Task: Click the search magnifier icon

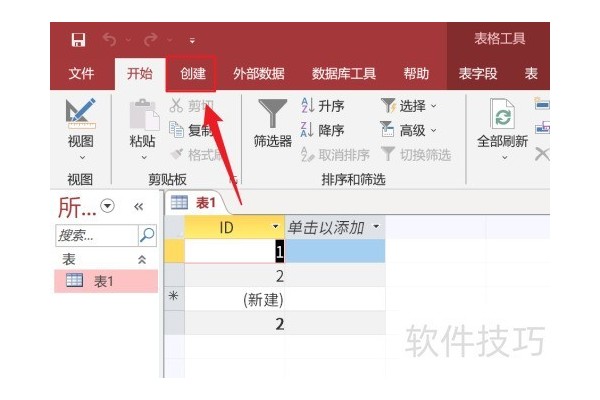Action: pyautogui.click(x=147, y=235)
